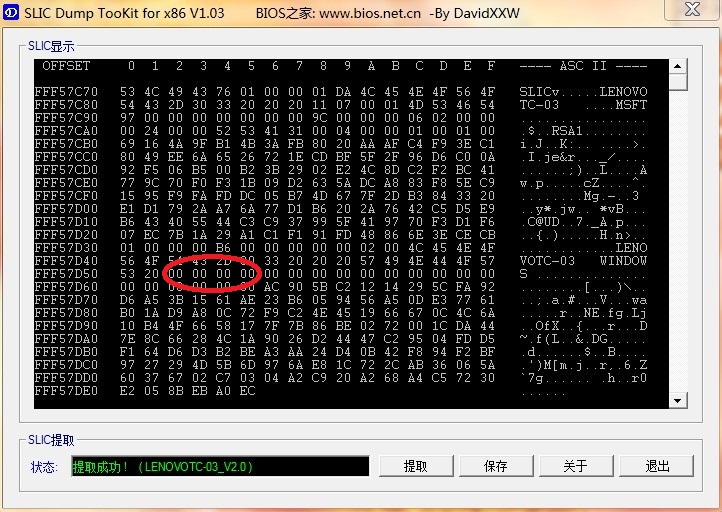Click the SLICv....LENOVO ASCII text
Viewport: 722px width, 512px height.
tap(583, 92)
